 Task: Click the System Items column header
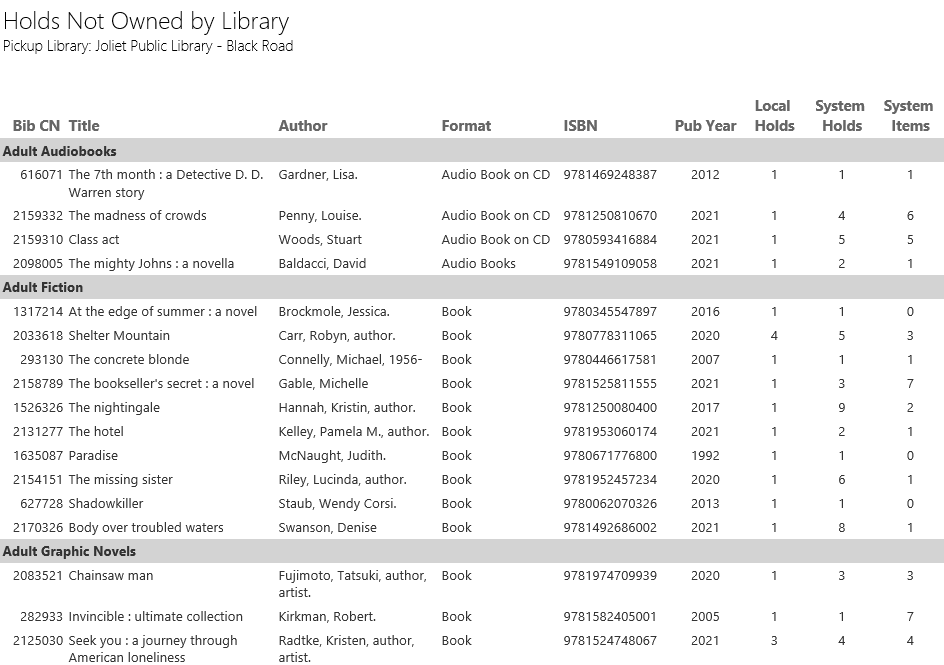(908, 116)
